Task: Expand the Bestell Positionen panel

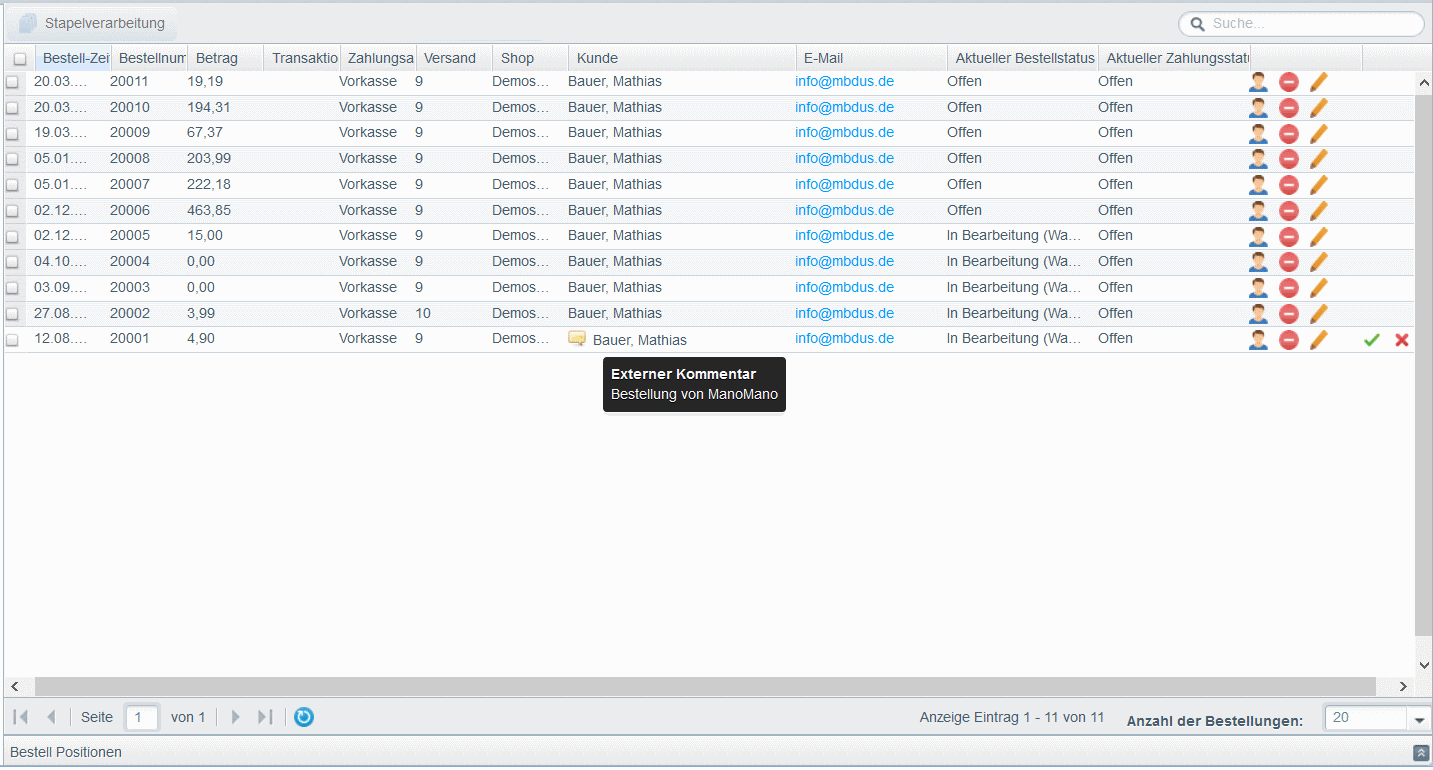Action: [x=1420, y=753]
